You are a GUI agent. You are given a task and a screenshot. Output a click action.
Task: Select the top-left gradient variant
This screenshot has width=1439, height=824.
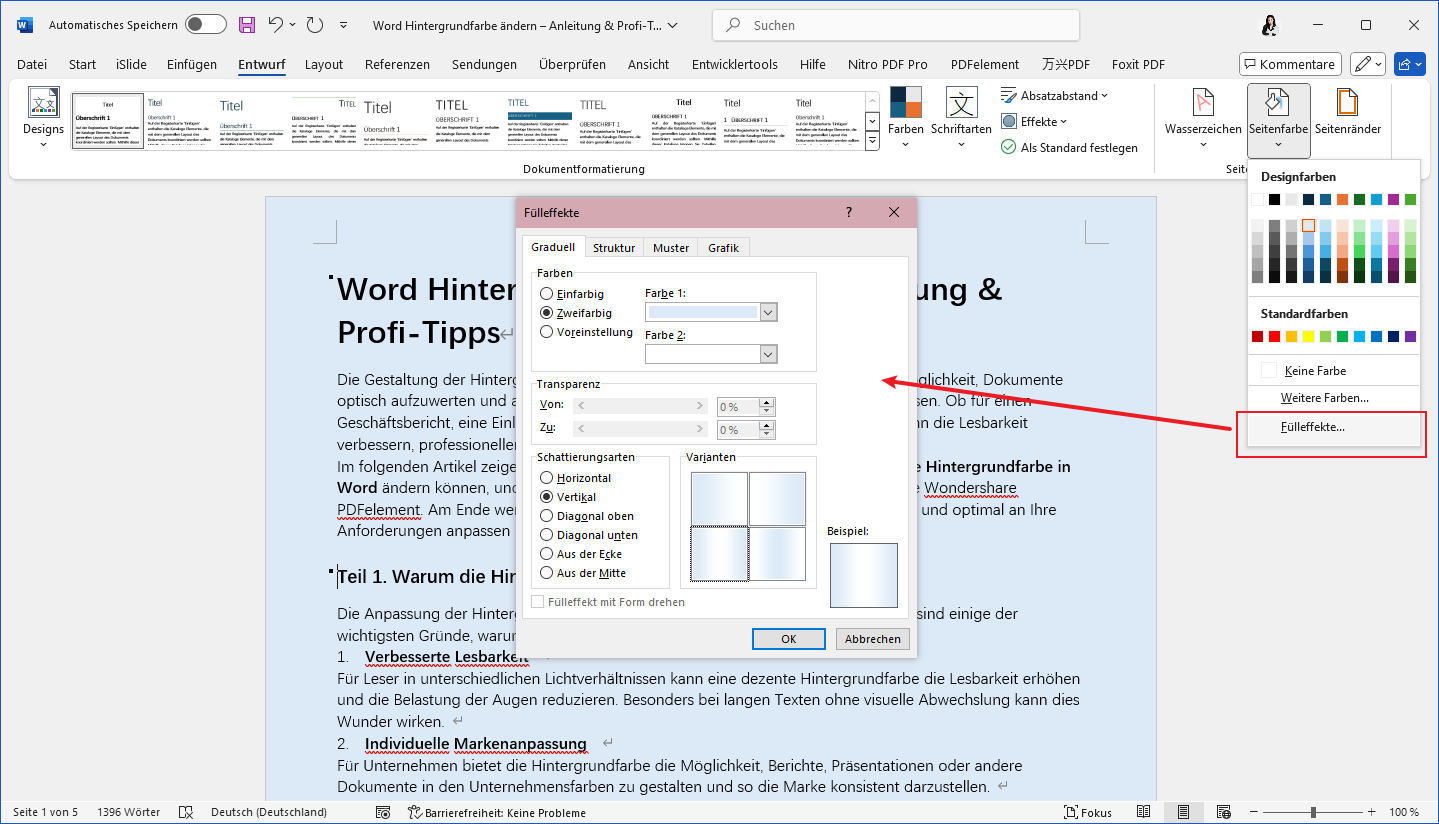(720, 498)
